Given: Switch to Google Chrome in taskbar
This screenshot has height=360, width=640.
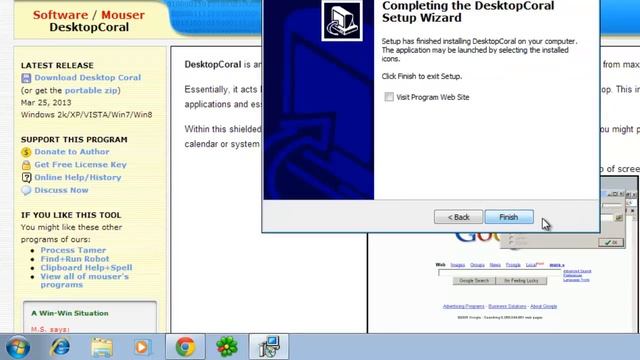Looking at the screenshot, I should pyautogui.click(x=185, y=347).
